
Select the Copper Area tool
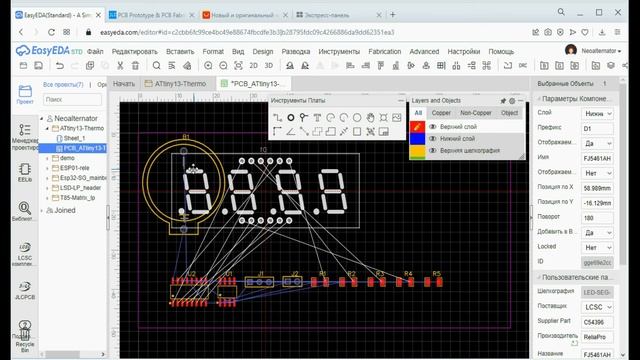317,131
